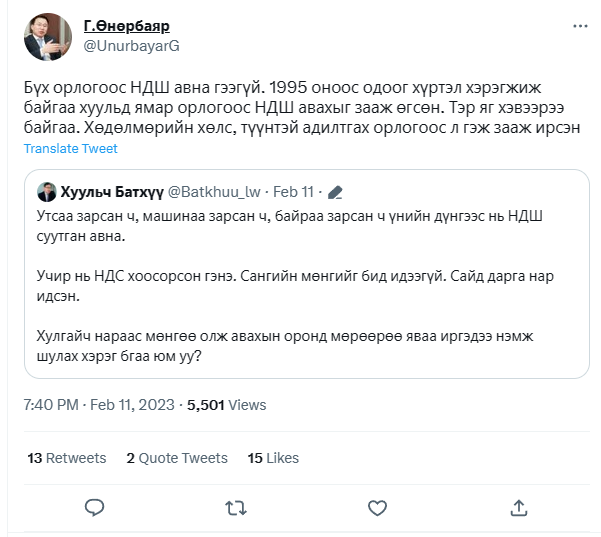Show the 15 Likes list
The image size is (601, 537).
tap(273, 457)
